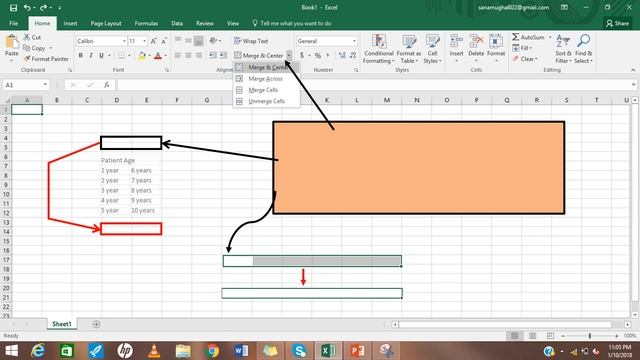The height and width of the screenshot is (360, 640).
Task: Click the Fill button
Action: (522, 48)
